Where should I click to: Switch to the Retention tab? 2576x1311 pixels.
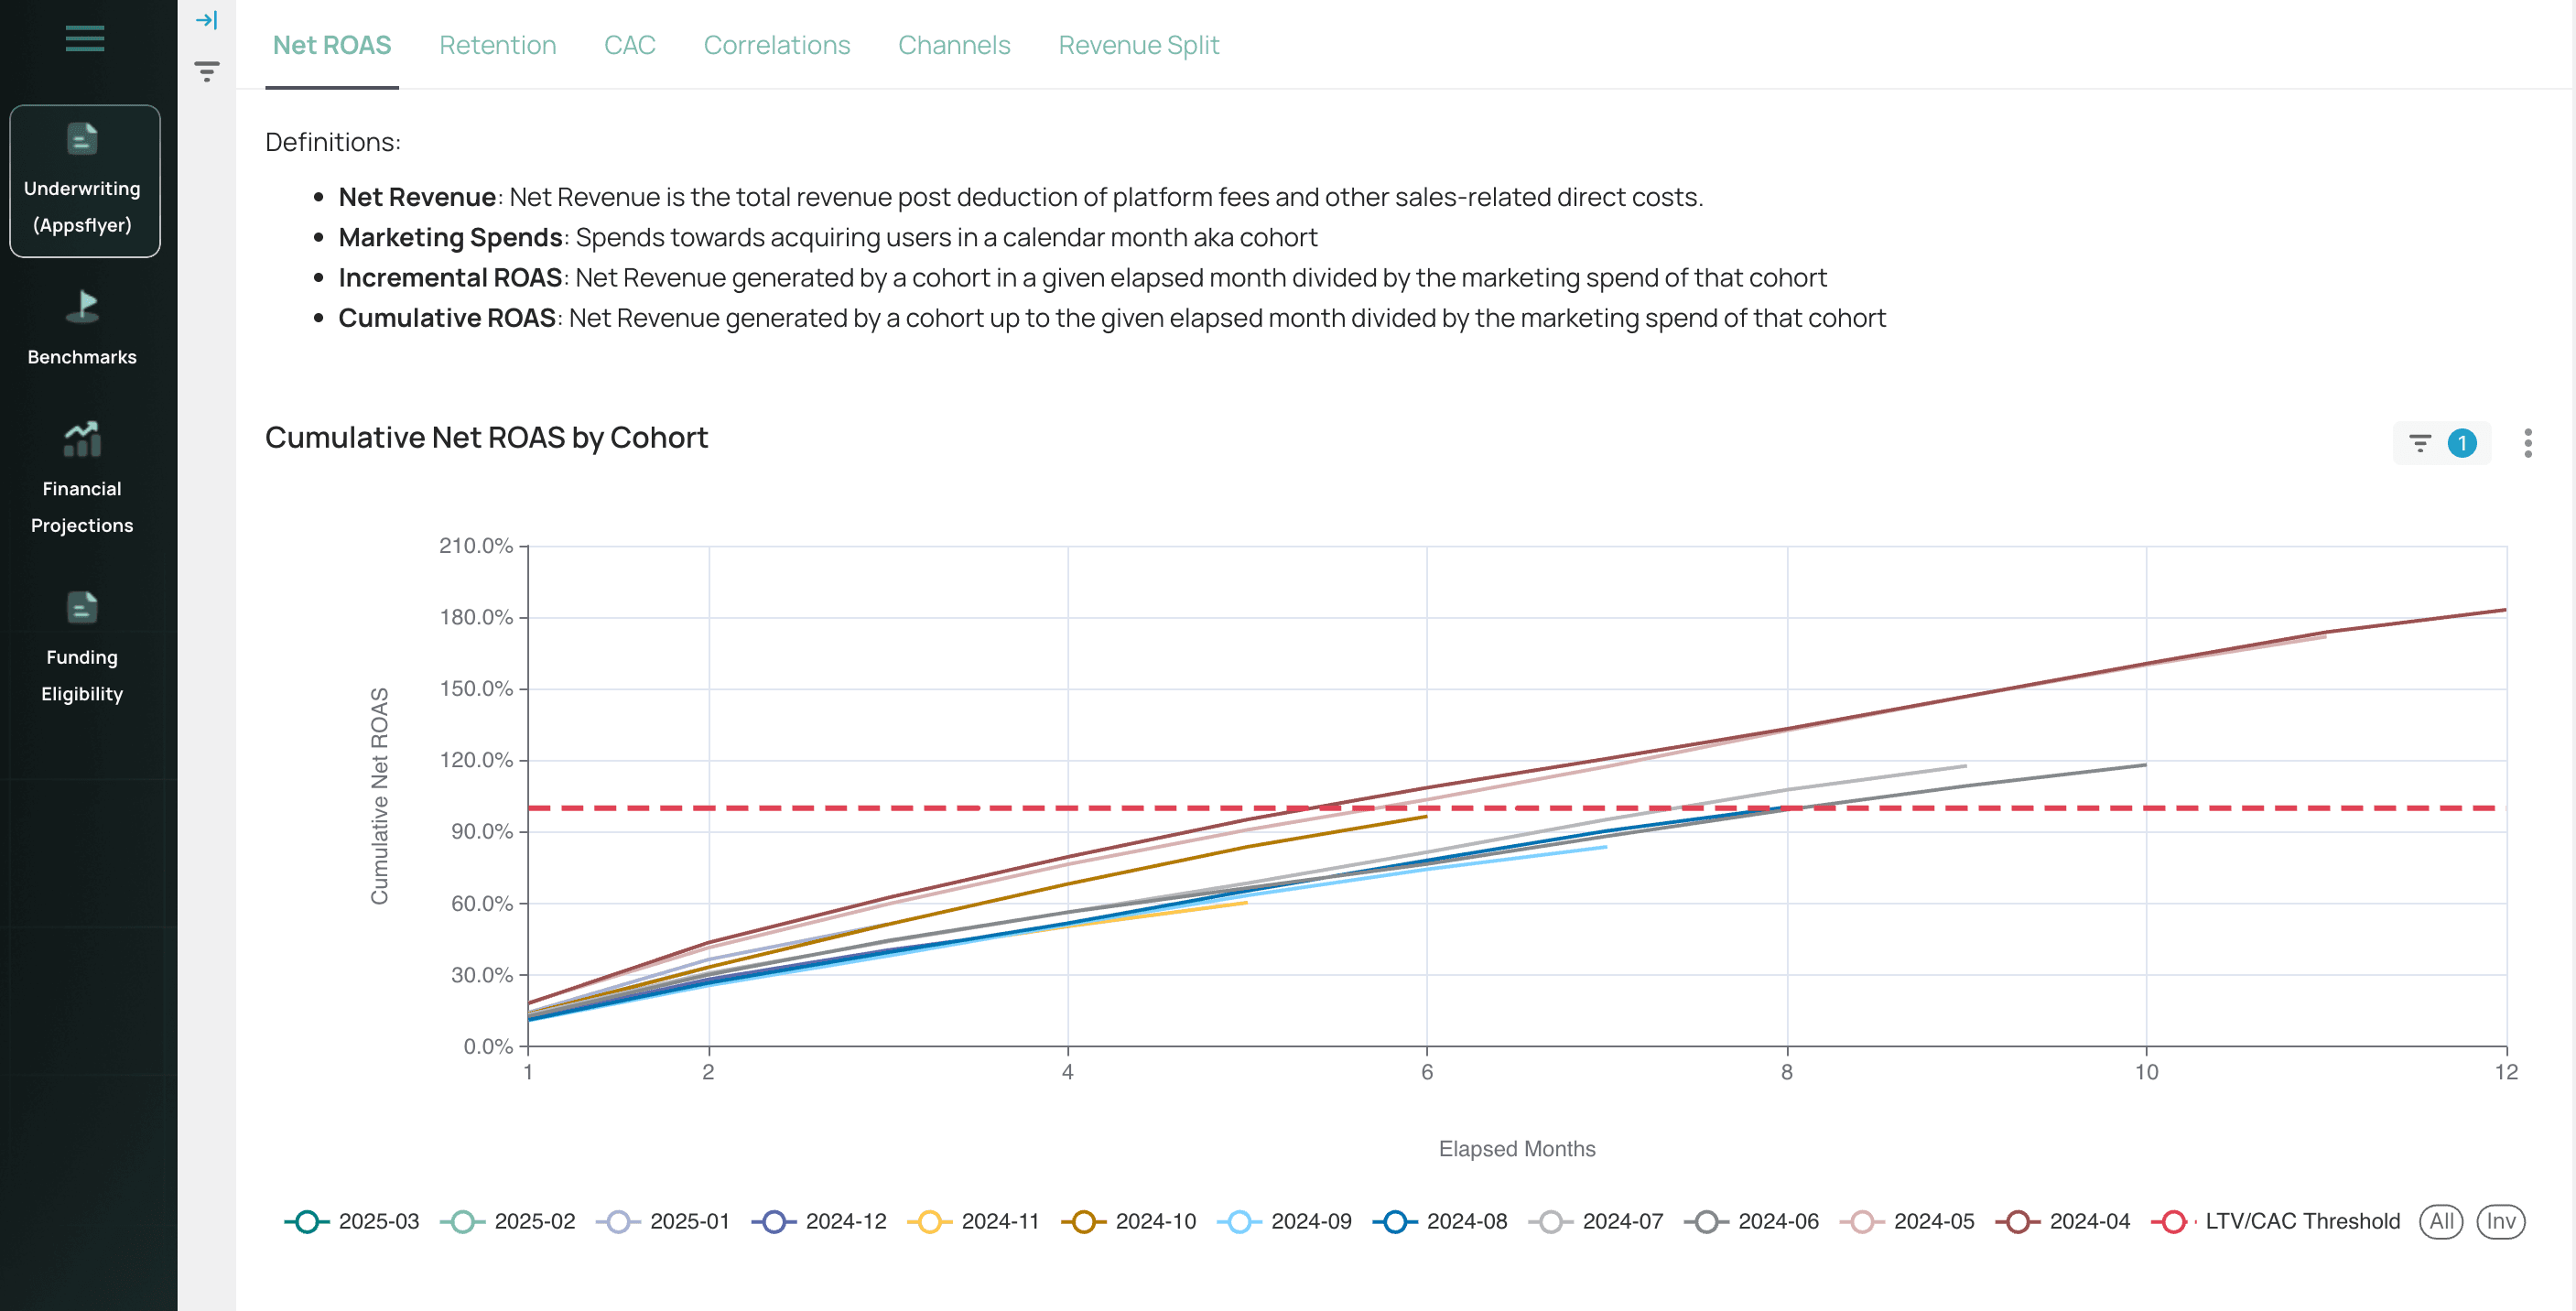coord(497,45)
